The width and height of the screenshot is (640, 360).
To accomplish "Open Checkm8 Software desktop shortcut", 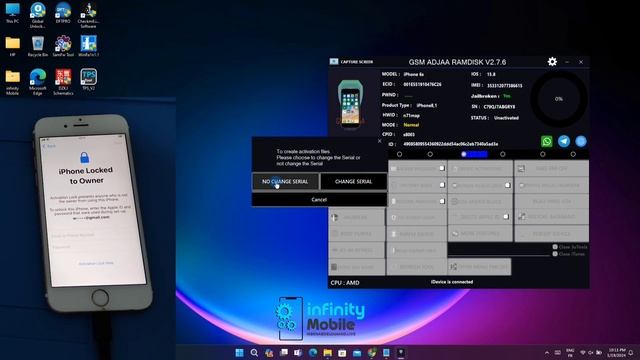I will click(88, 15).
